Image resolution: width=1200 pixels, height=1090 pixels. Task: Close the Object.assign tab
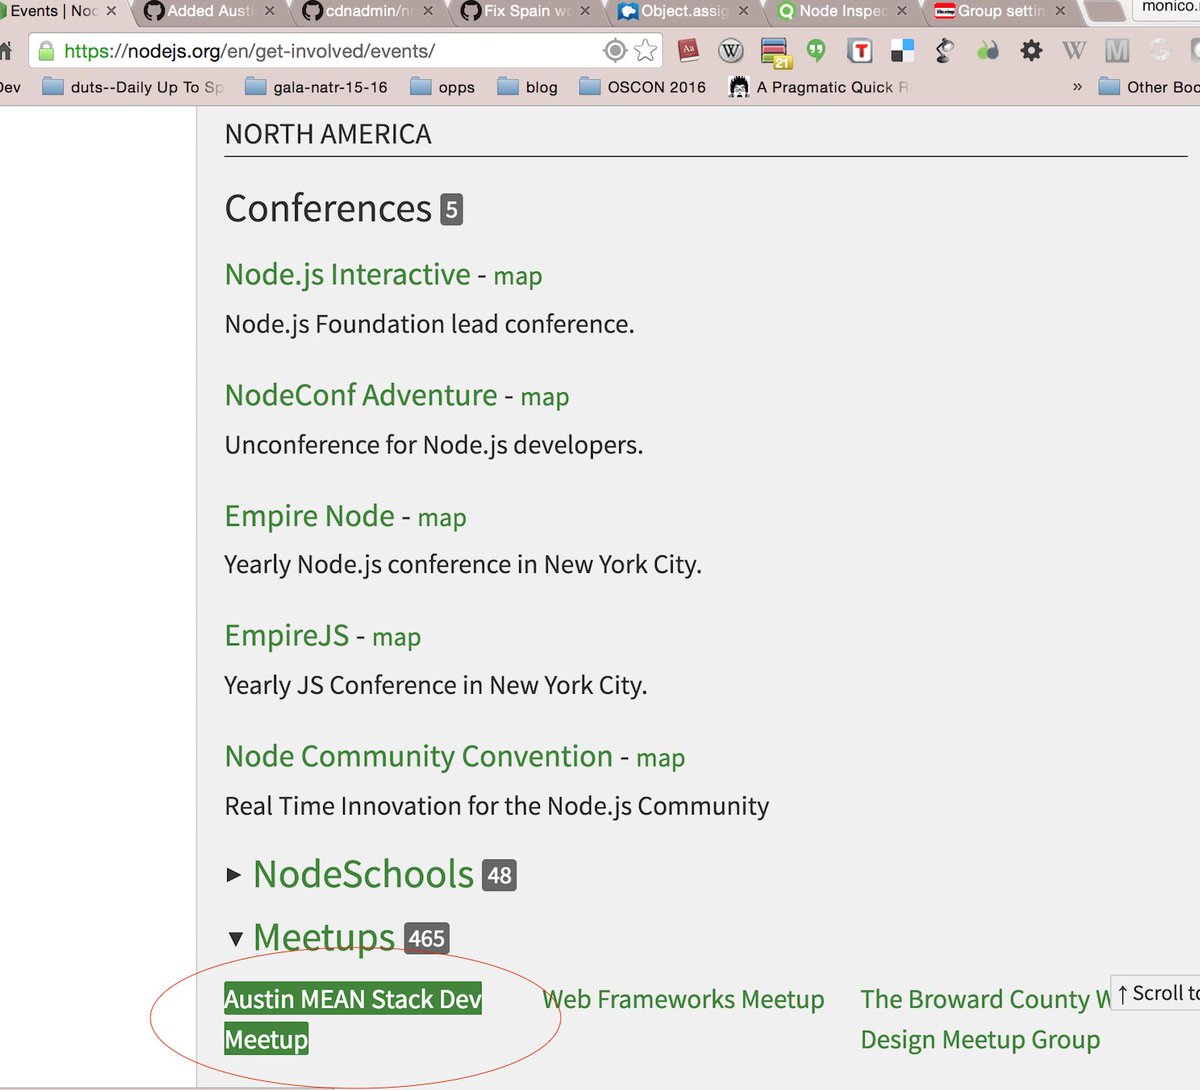743,11
